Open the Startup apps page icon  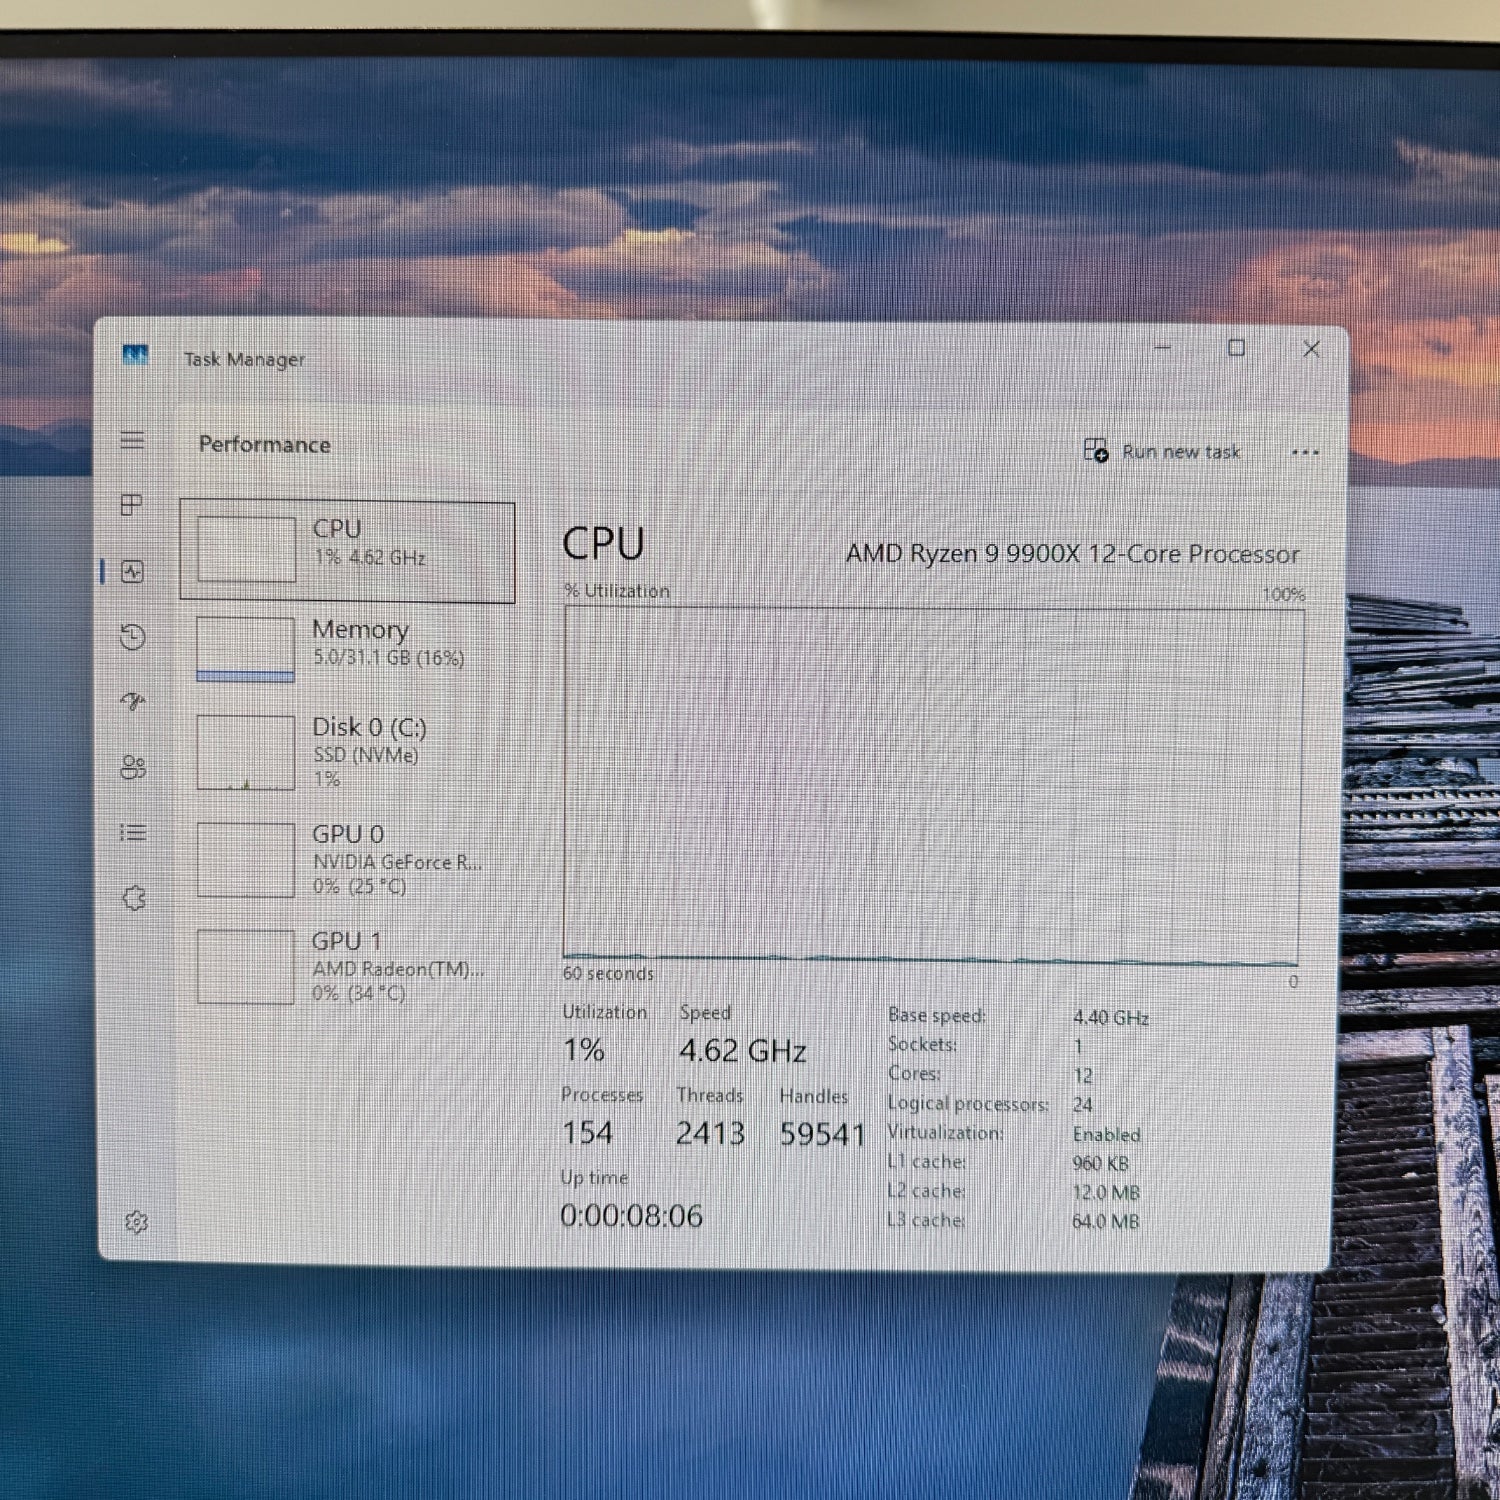133,701
